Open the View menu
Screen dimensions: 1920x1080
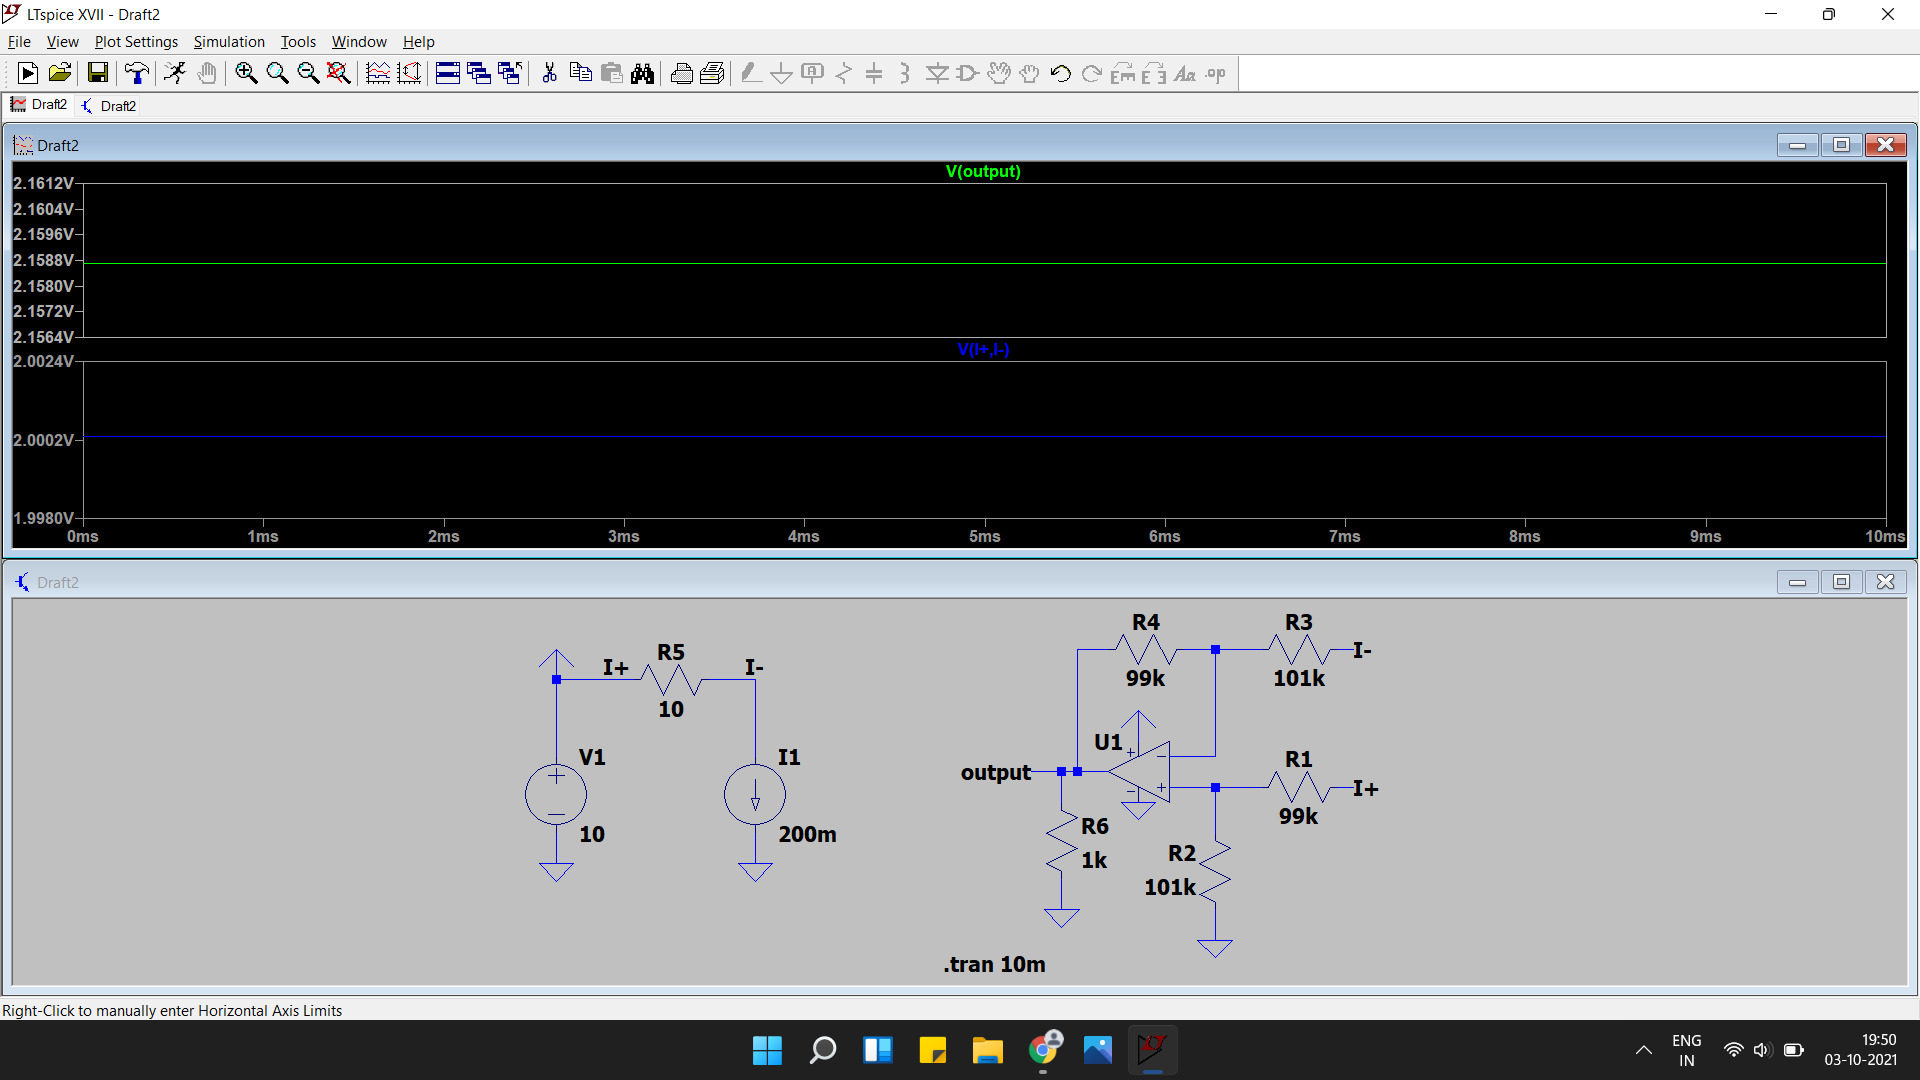coord(62,42)
